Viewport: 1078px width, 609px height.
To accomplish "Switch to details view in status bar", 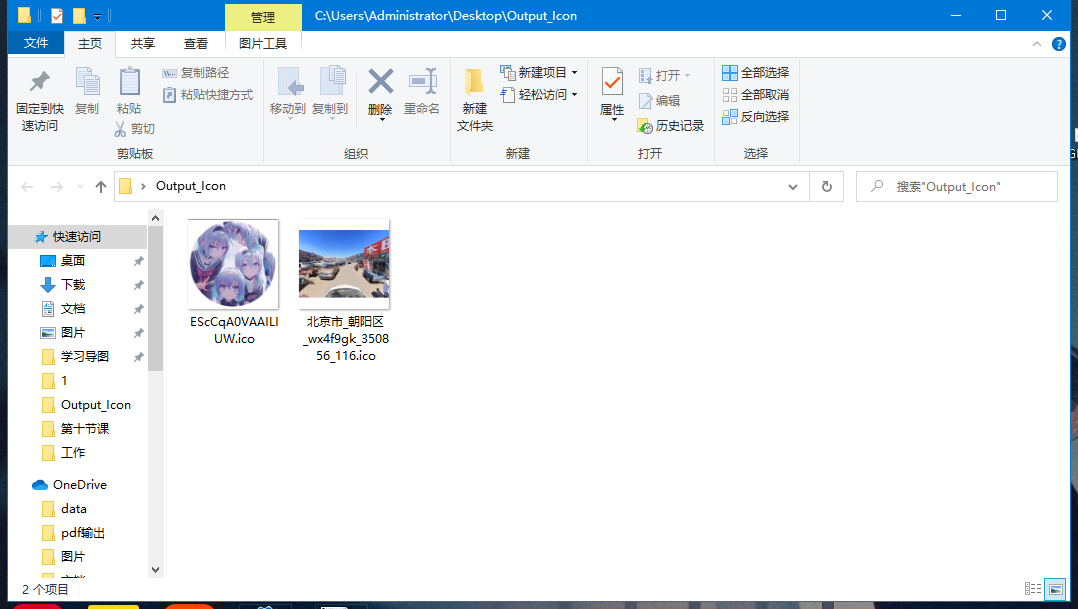I will [1033, 588].
